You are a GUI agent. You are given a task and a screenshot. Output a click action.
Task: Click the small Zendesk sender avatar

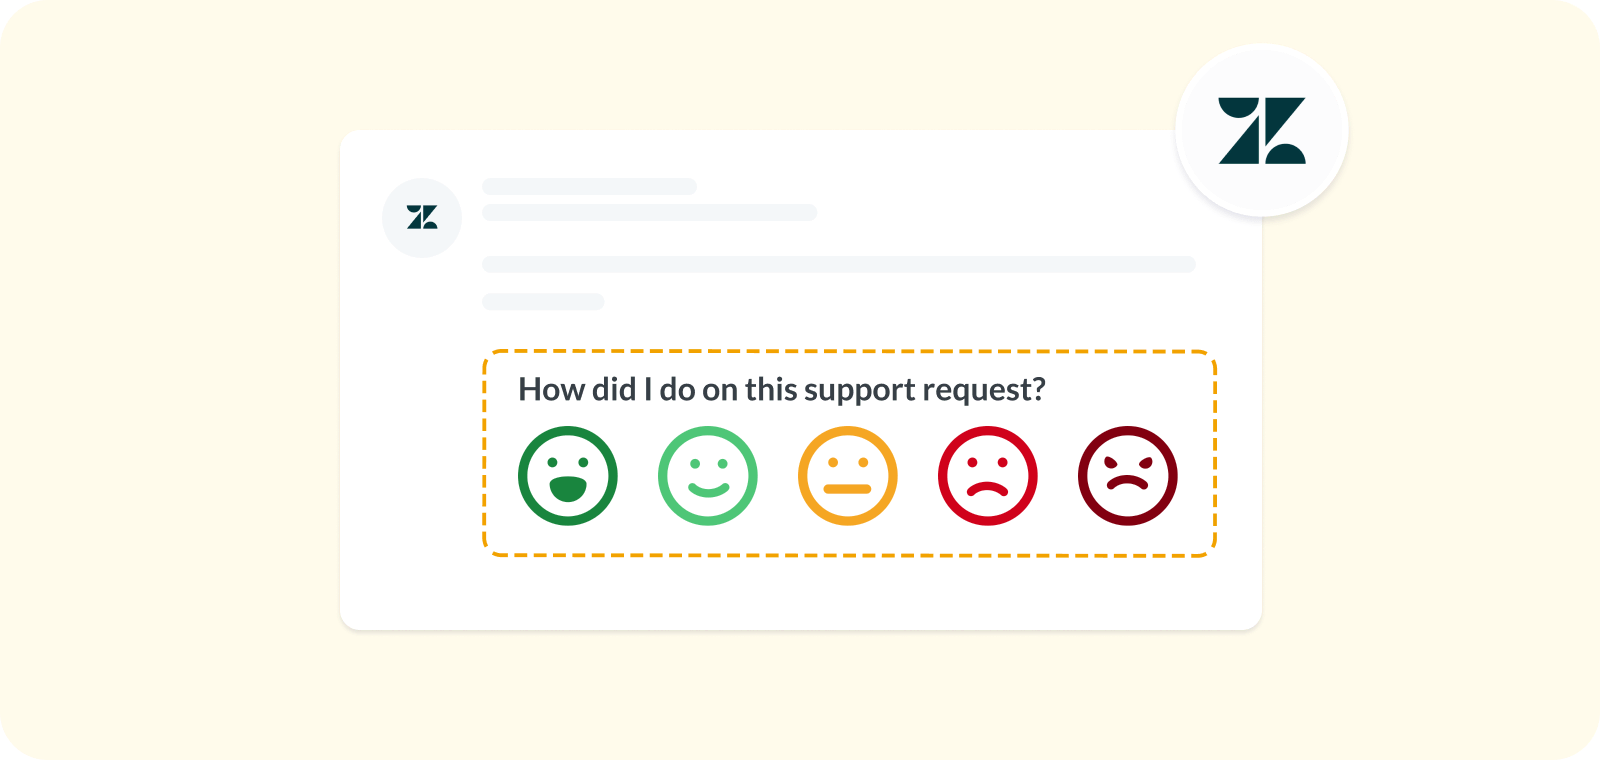coord(422,217)
